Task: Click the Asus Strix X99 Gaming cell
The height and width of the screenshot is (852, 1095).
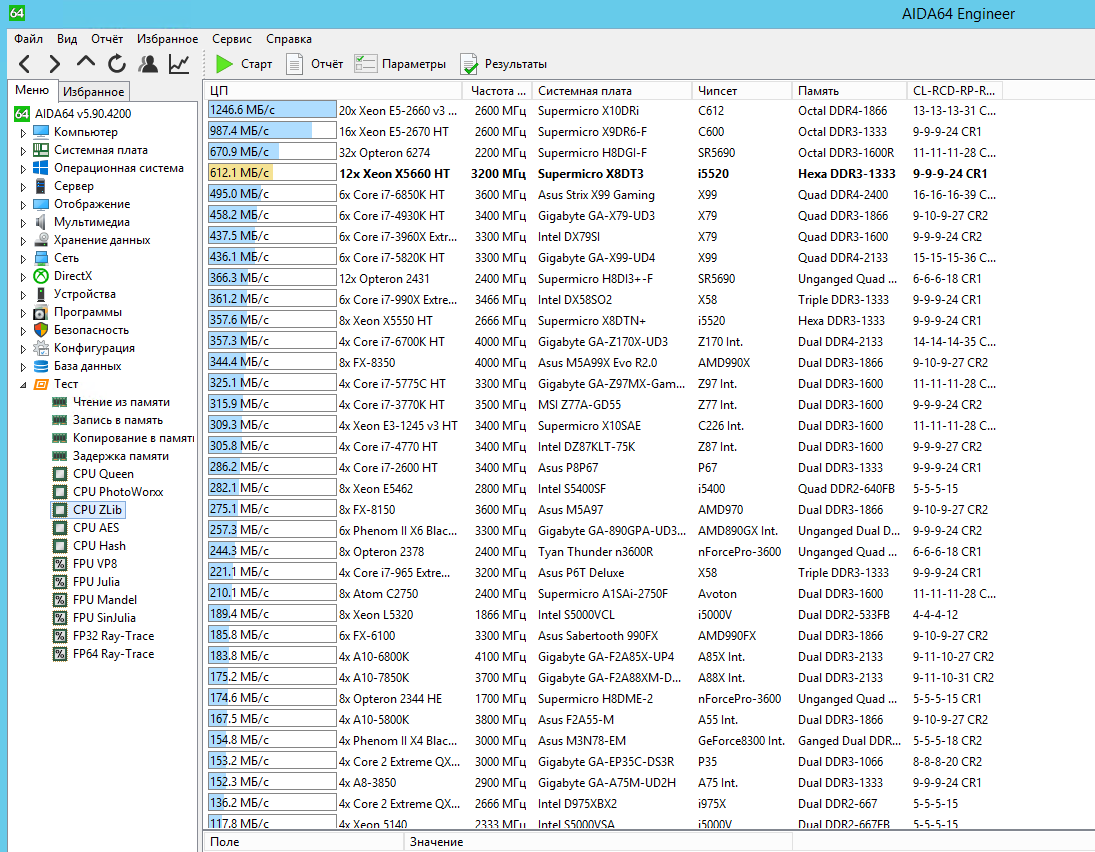Action: point(596,195)
